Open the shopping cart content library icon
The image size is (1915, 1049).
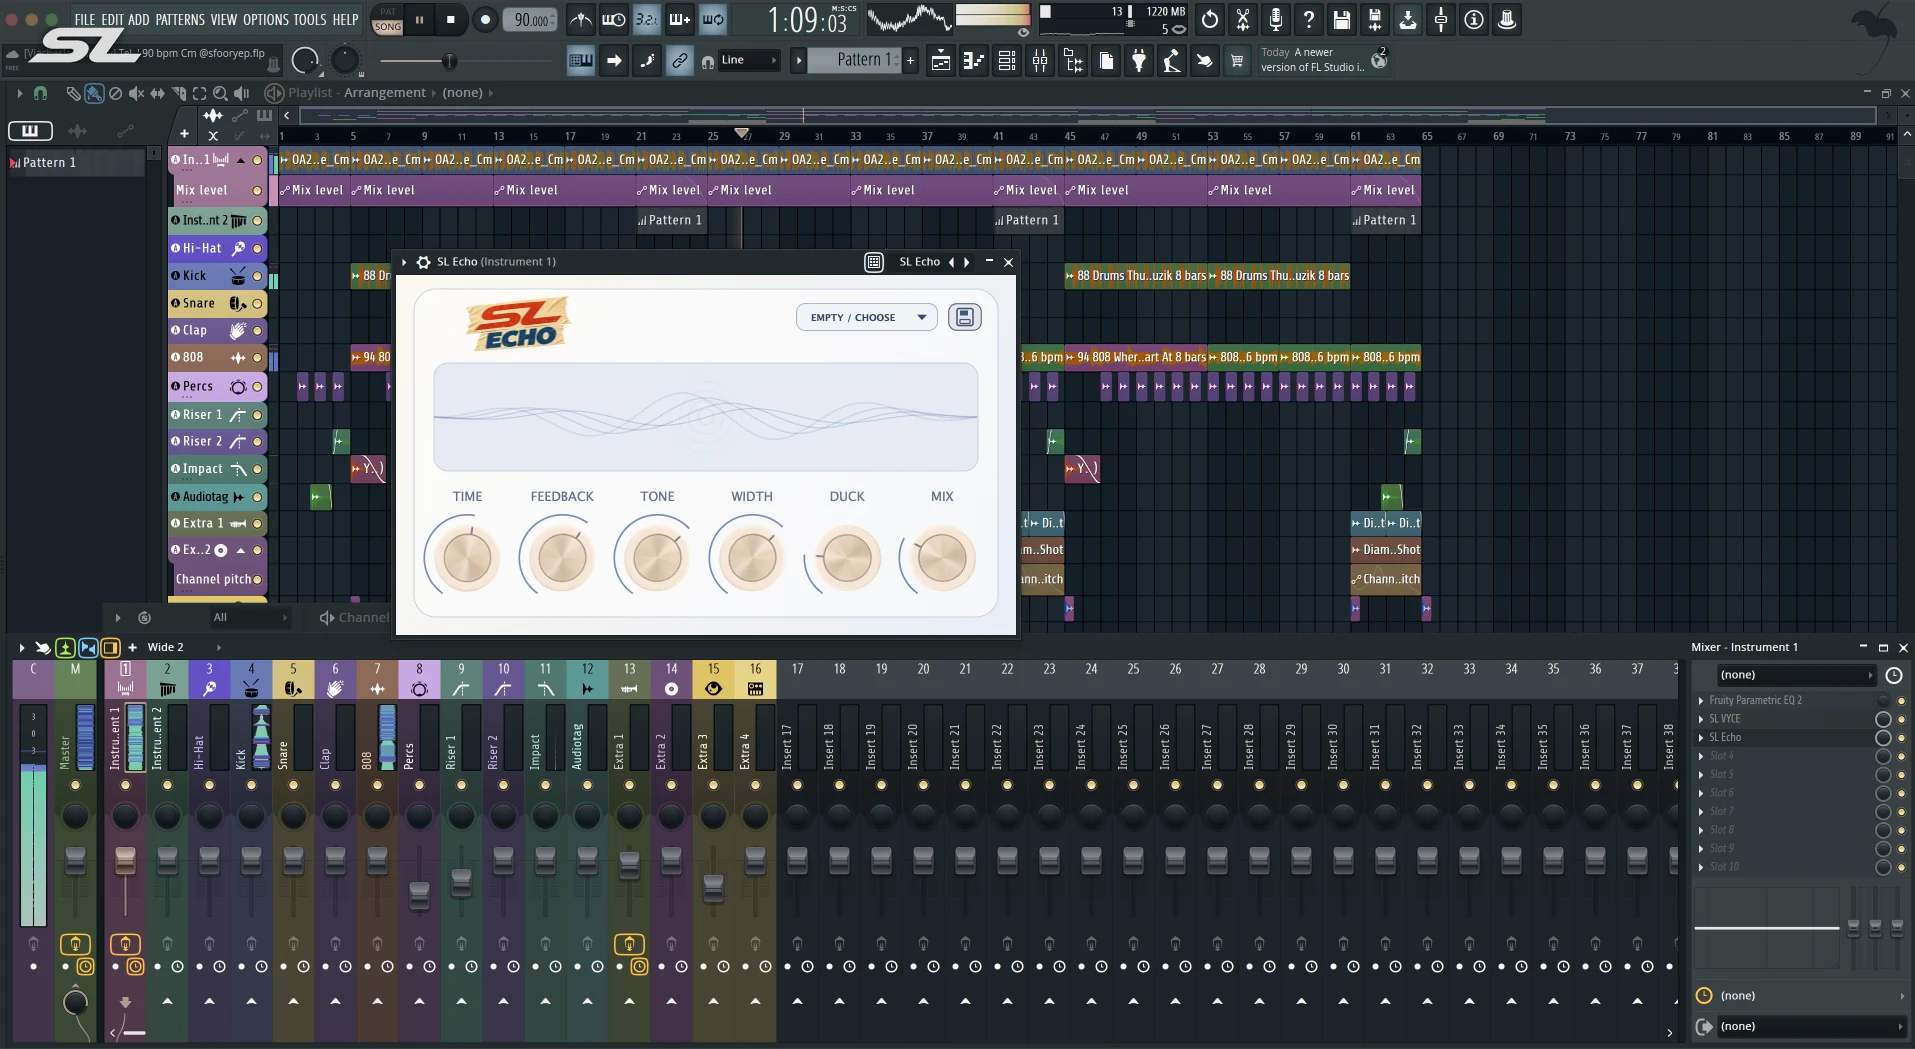[x=1237, y=61]
